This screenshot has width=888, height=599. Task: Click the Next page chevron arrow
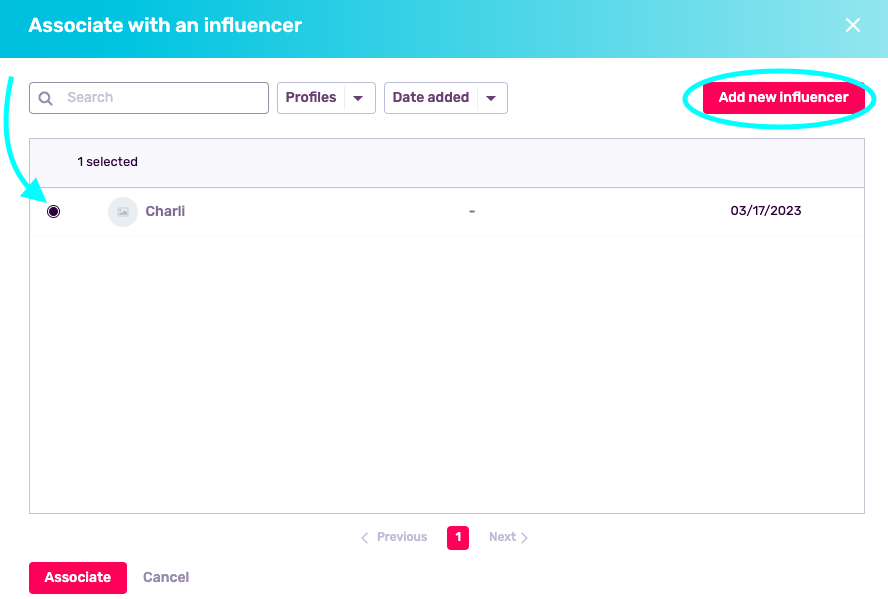click(524, 537)
